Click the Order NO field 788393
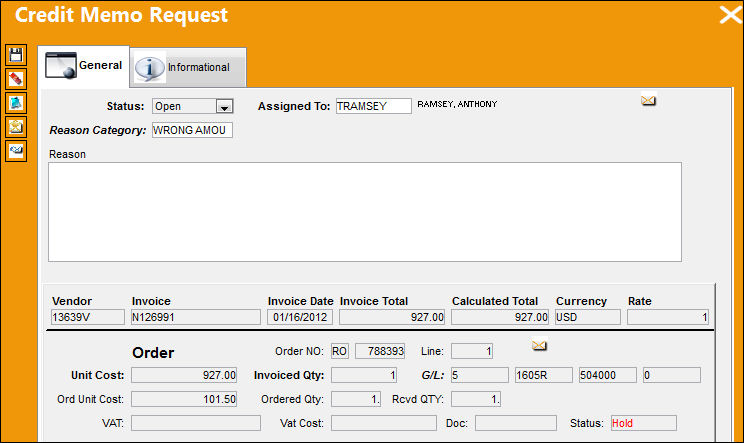This screenshot has height=443, width=744. (x=380, y=351)
